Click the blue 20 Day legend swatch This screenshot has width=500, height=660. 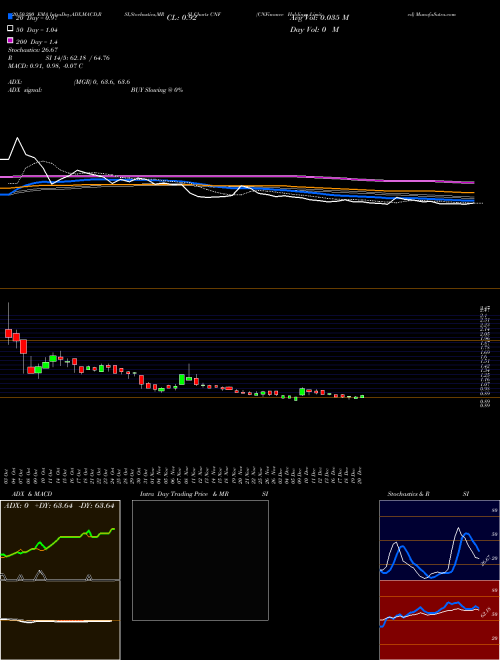tap(11, 17)
